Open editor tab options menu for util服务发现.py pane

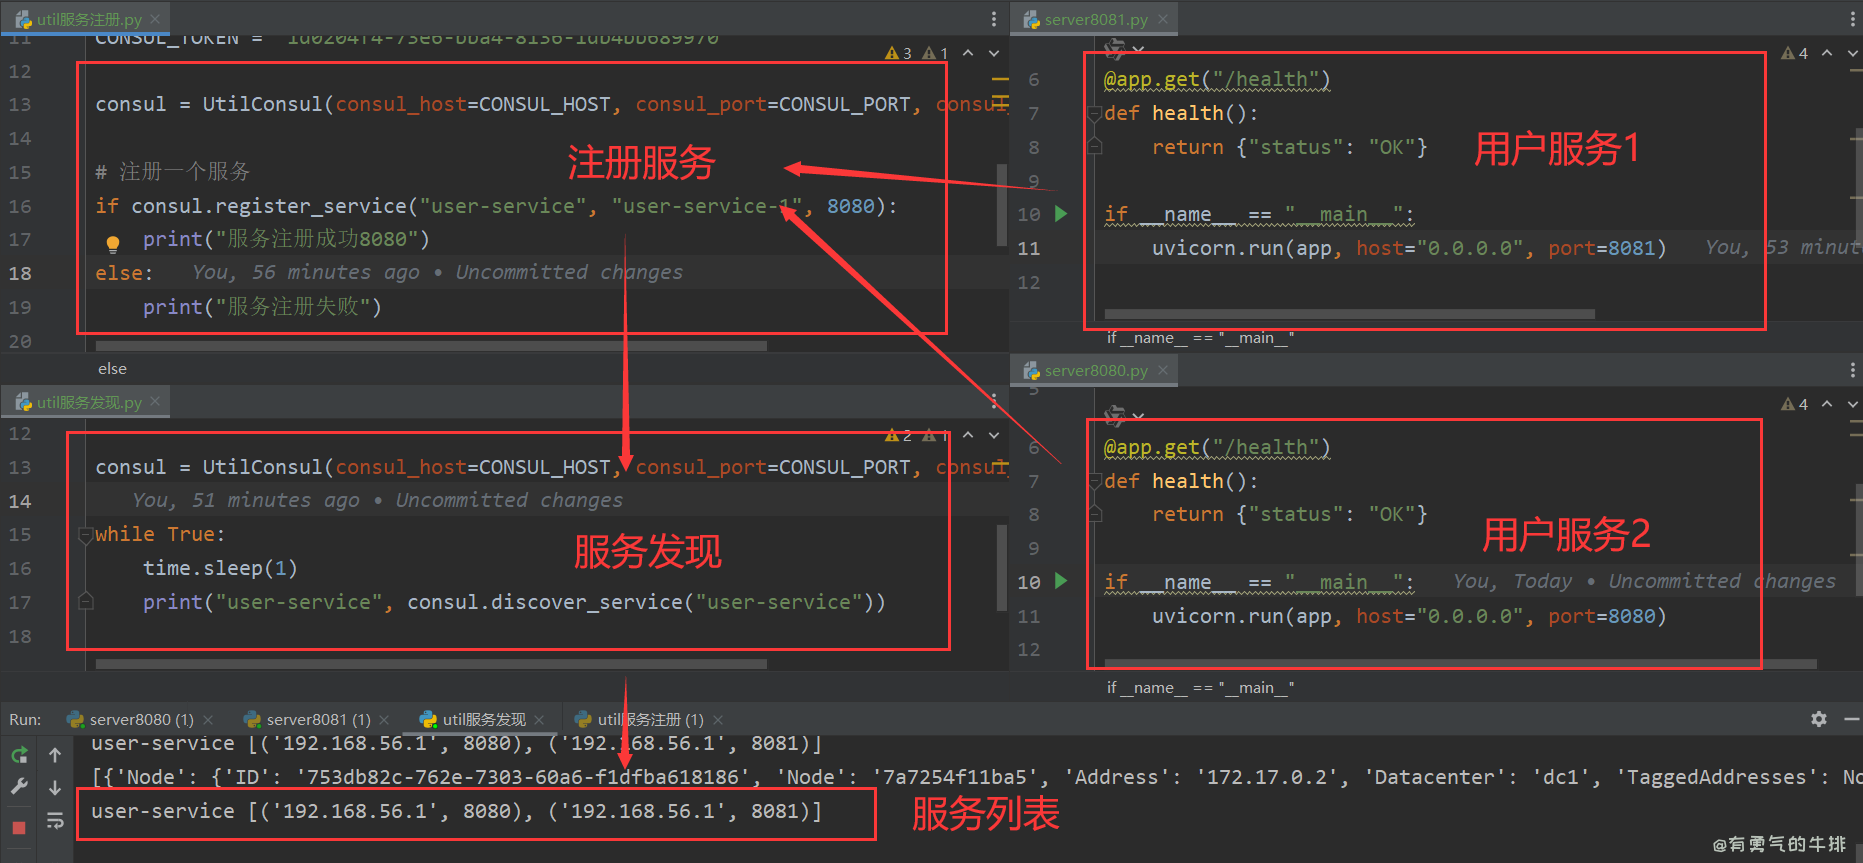pyautogui.click(x=993, y=401)
